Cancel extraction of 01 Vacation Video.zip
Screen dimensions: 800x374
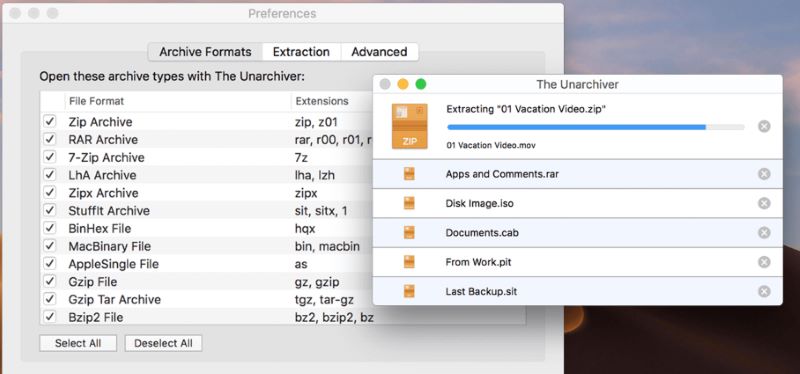pyautogui.click(x=764, y=126)
